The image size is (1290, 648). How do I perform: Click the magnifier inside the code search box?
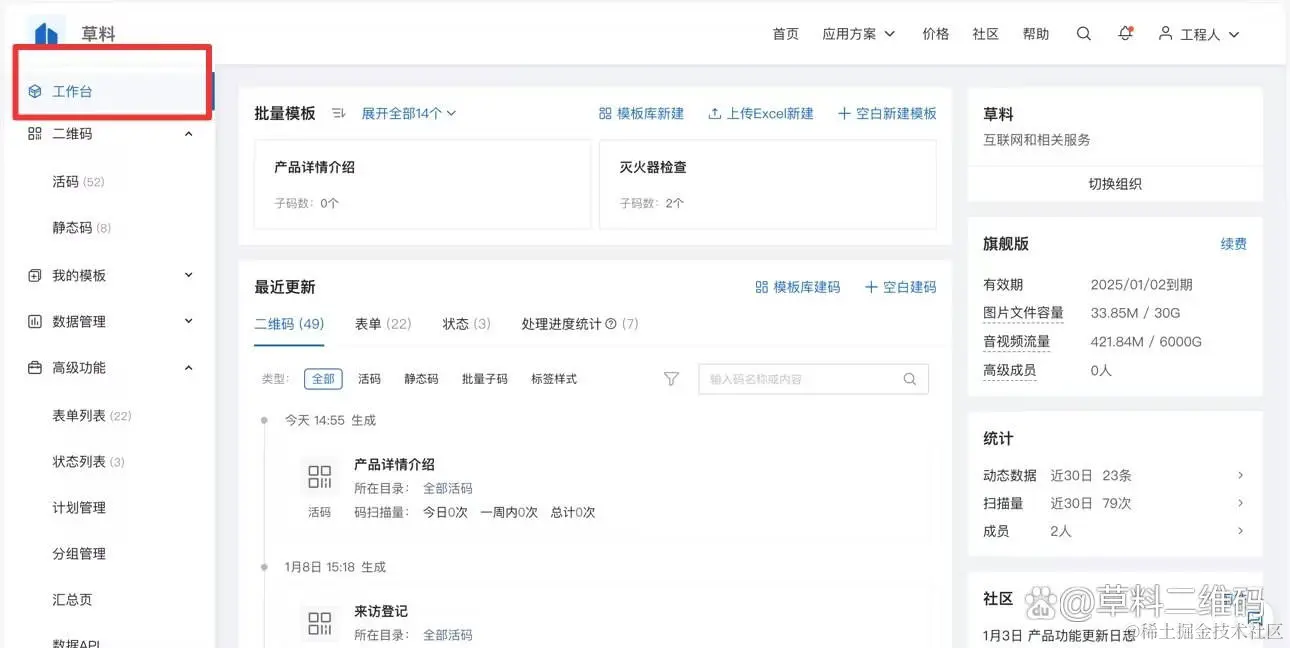point(910,379)
